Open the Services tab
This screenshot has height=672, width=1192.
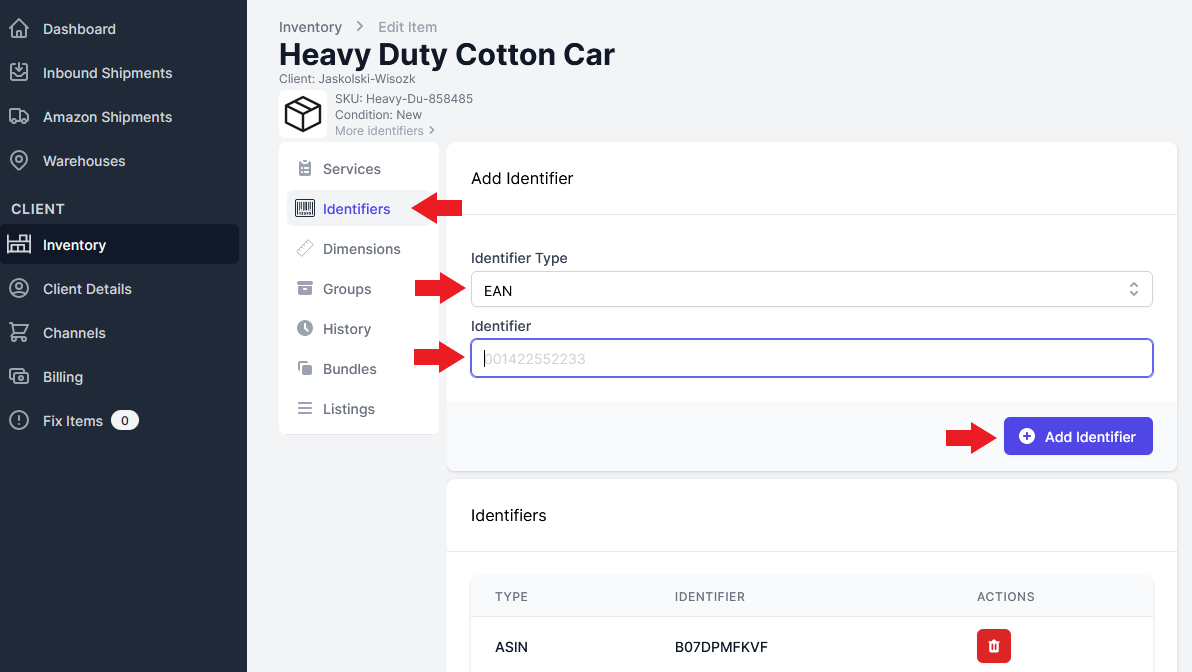point(351,169)
